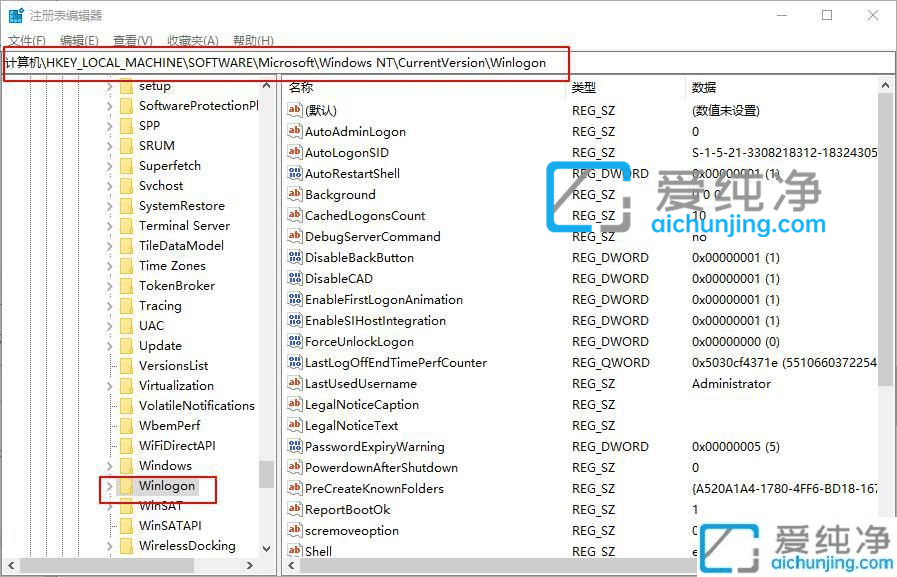Open the 收藏夹(A) menu

tap(193, 41)
